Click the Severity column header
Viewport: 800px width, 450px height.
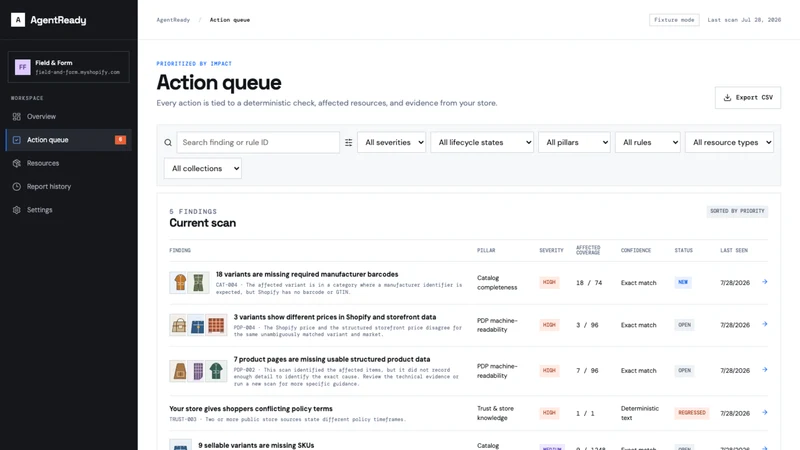point(551,251)
